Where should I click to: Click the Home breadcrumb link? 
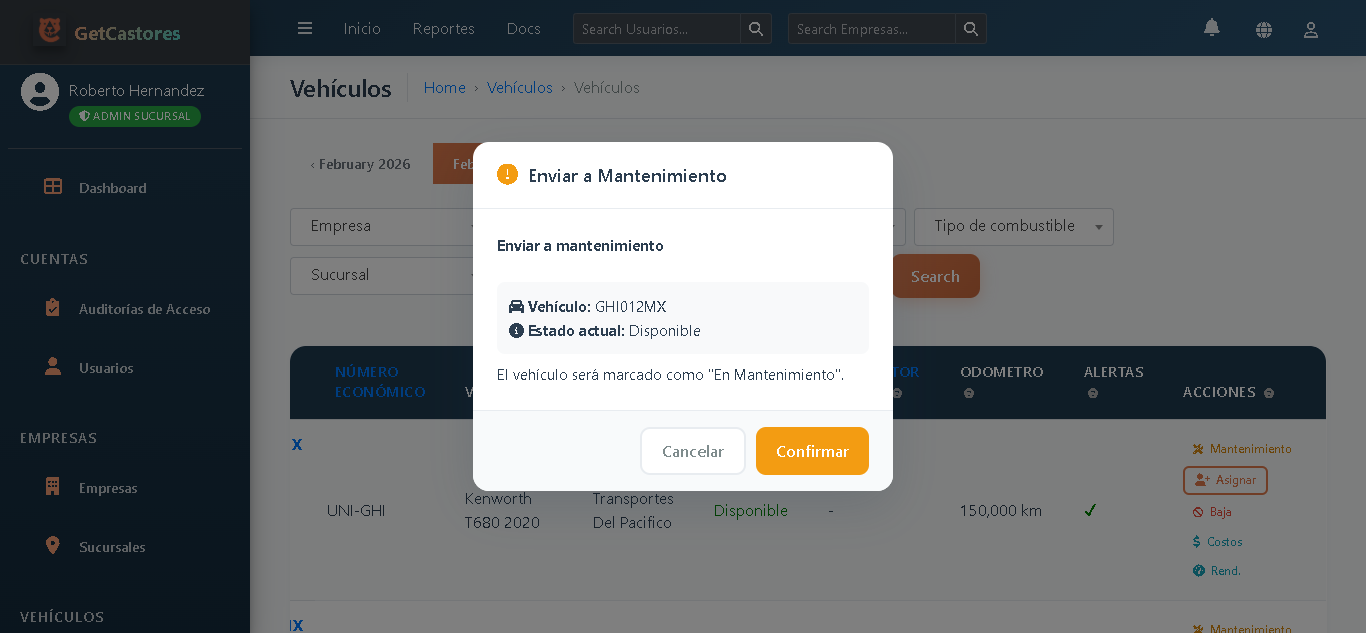pyautogui.click(x=445, y=88)
